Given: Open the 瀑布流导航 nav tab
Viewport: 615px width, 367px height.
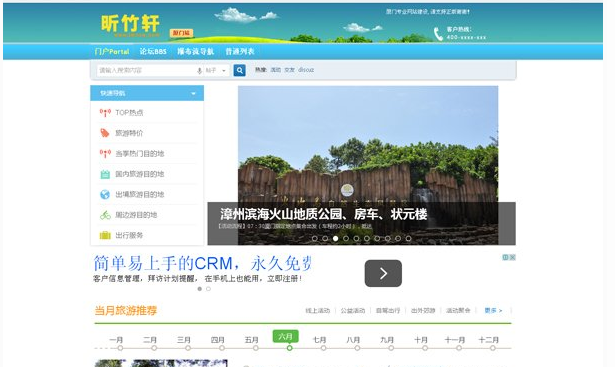Looking at the screenshot, I should tap(195, 51).
